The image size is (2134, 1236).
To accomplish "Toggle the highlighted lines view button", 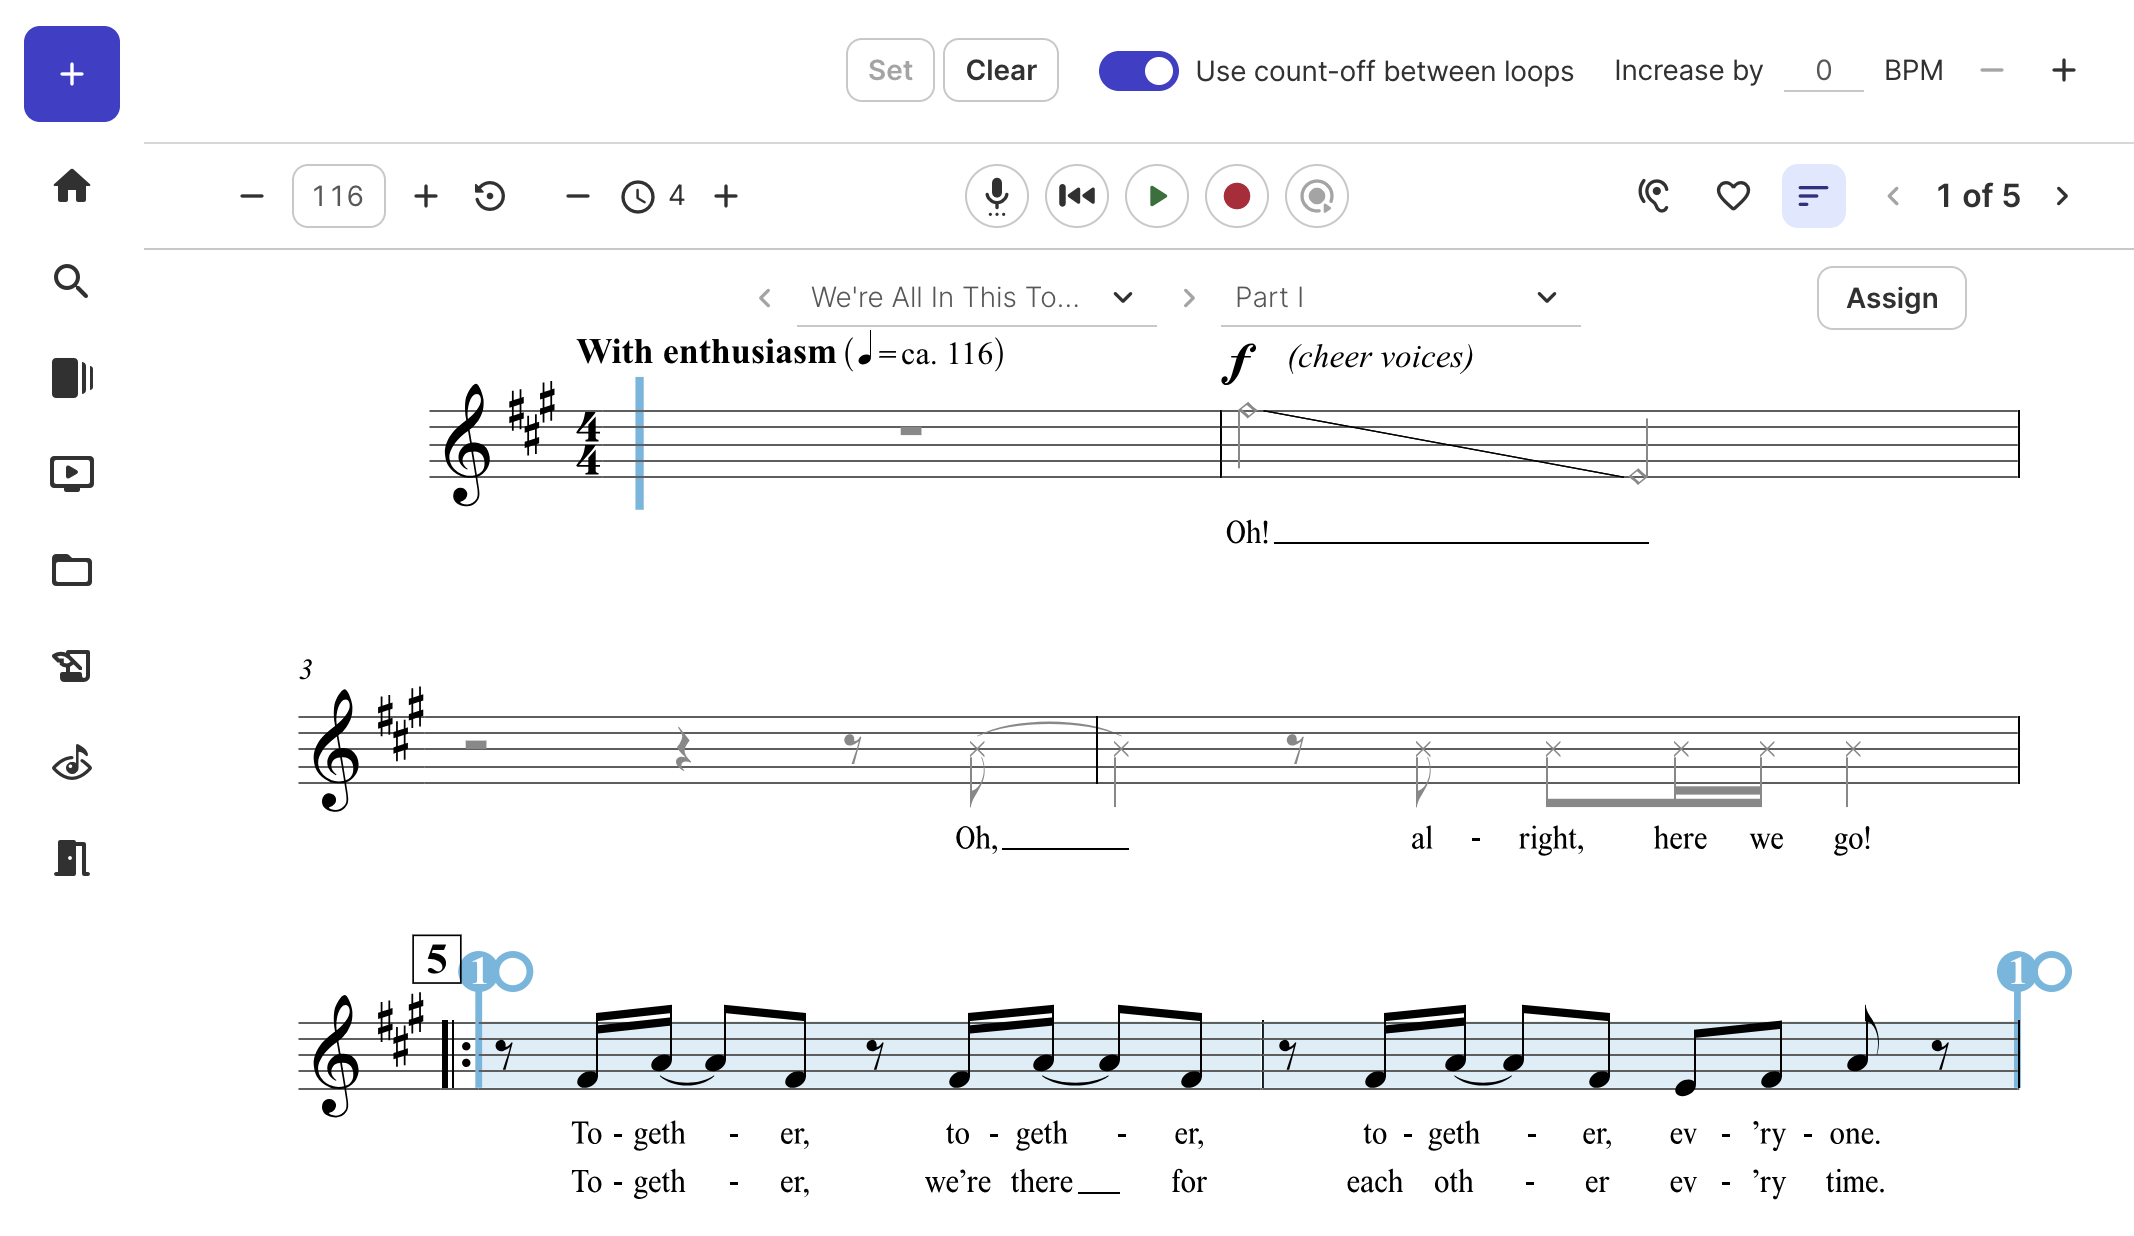I will pos(1813,196).
